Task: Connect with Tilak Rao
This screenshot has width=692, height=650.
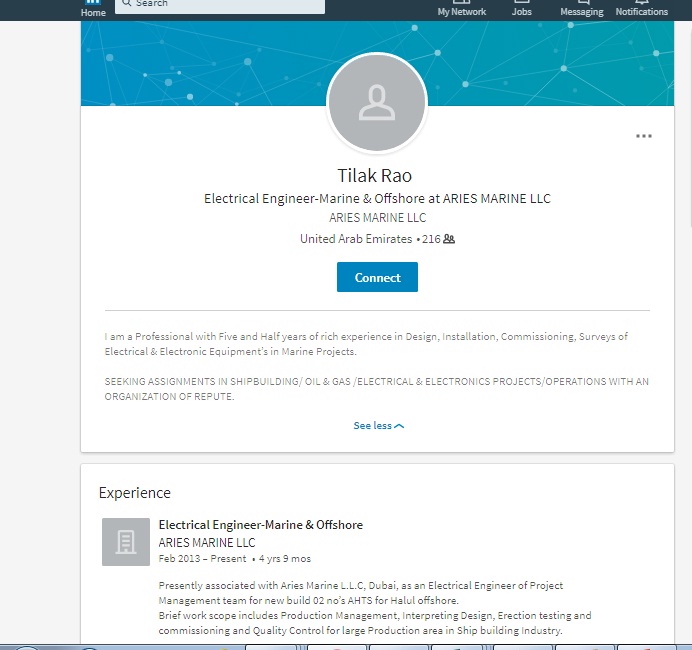Action: (377, 277)
